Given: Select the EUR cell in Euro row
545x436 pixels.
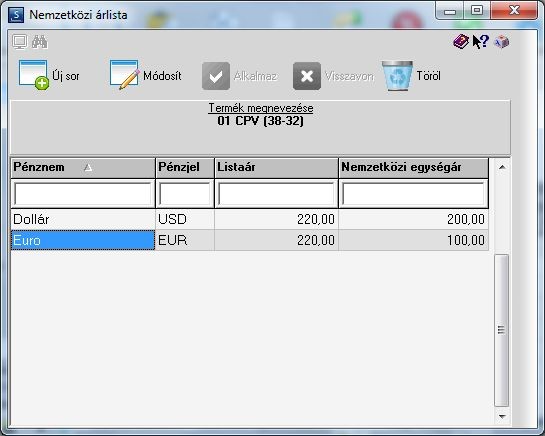Looking at the screenshot, I should (185, 240).
